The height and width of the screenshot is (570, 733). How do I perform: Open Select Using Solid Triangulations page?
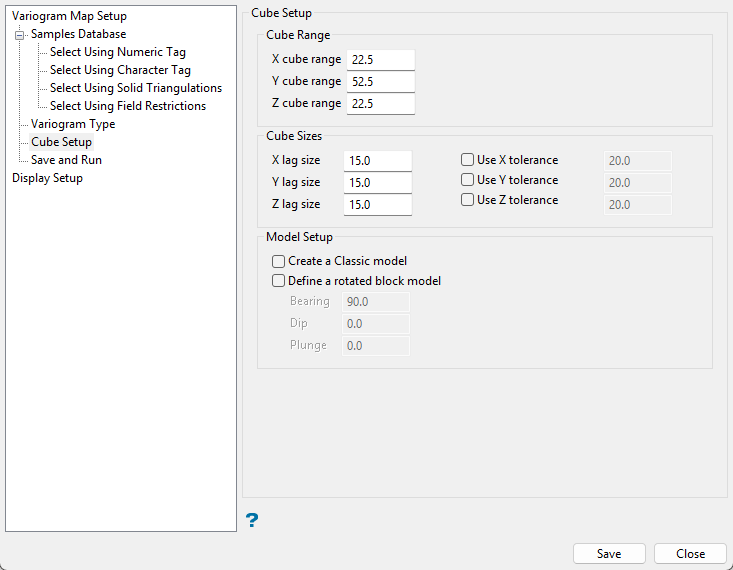135,88
